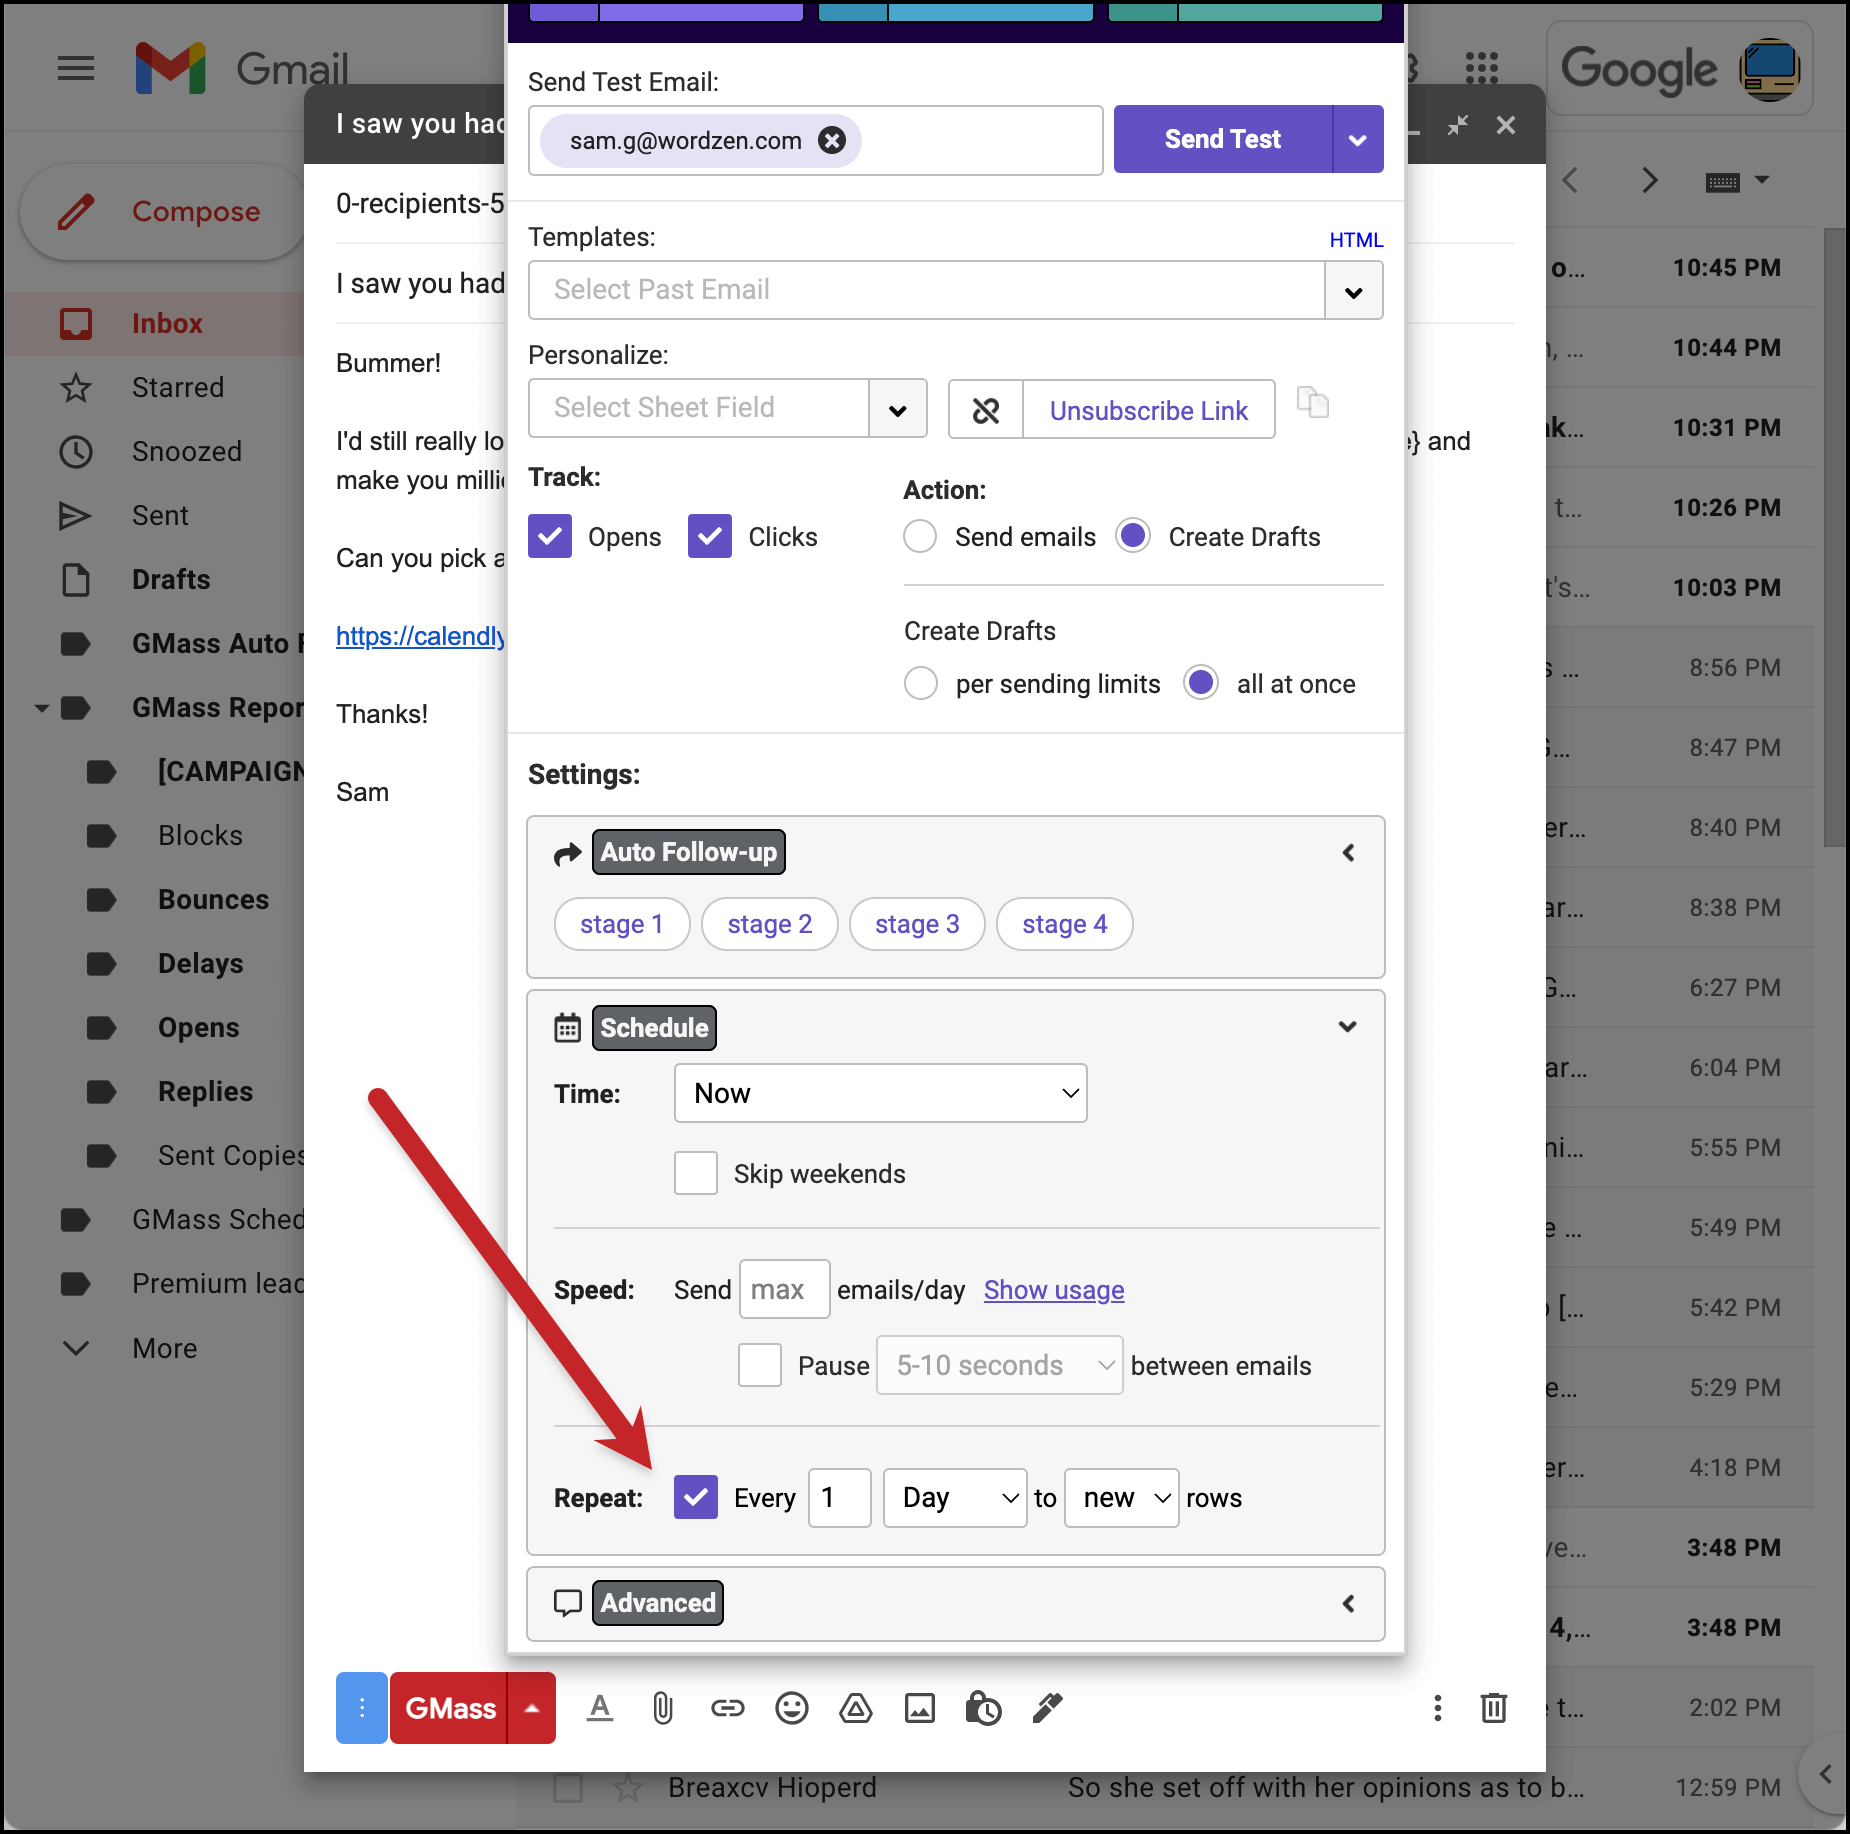The height and width of the screenshot is (1834, 1850).
Task: Click the Auto Follow-up arrow icon
Action: 567,853
